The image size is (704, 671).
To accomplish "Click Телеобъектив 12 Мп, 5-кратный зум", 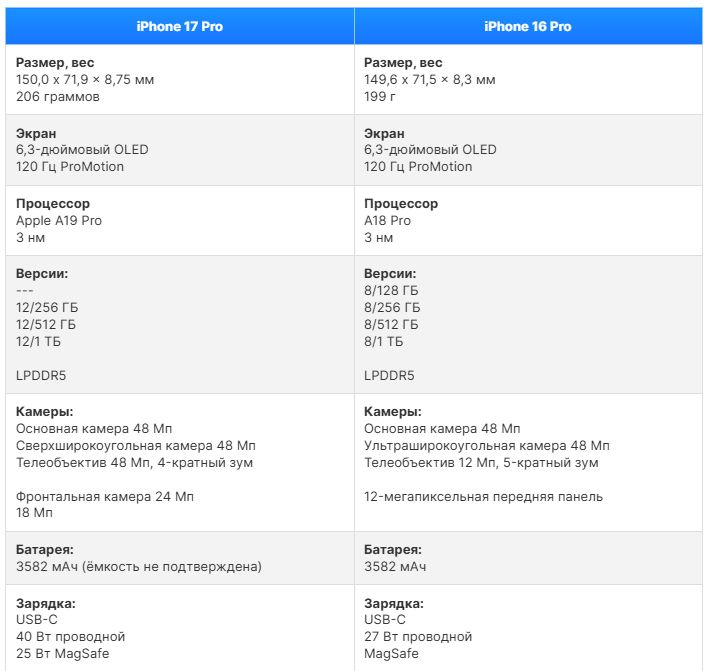I will (481, 462).
